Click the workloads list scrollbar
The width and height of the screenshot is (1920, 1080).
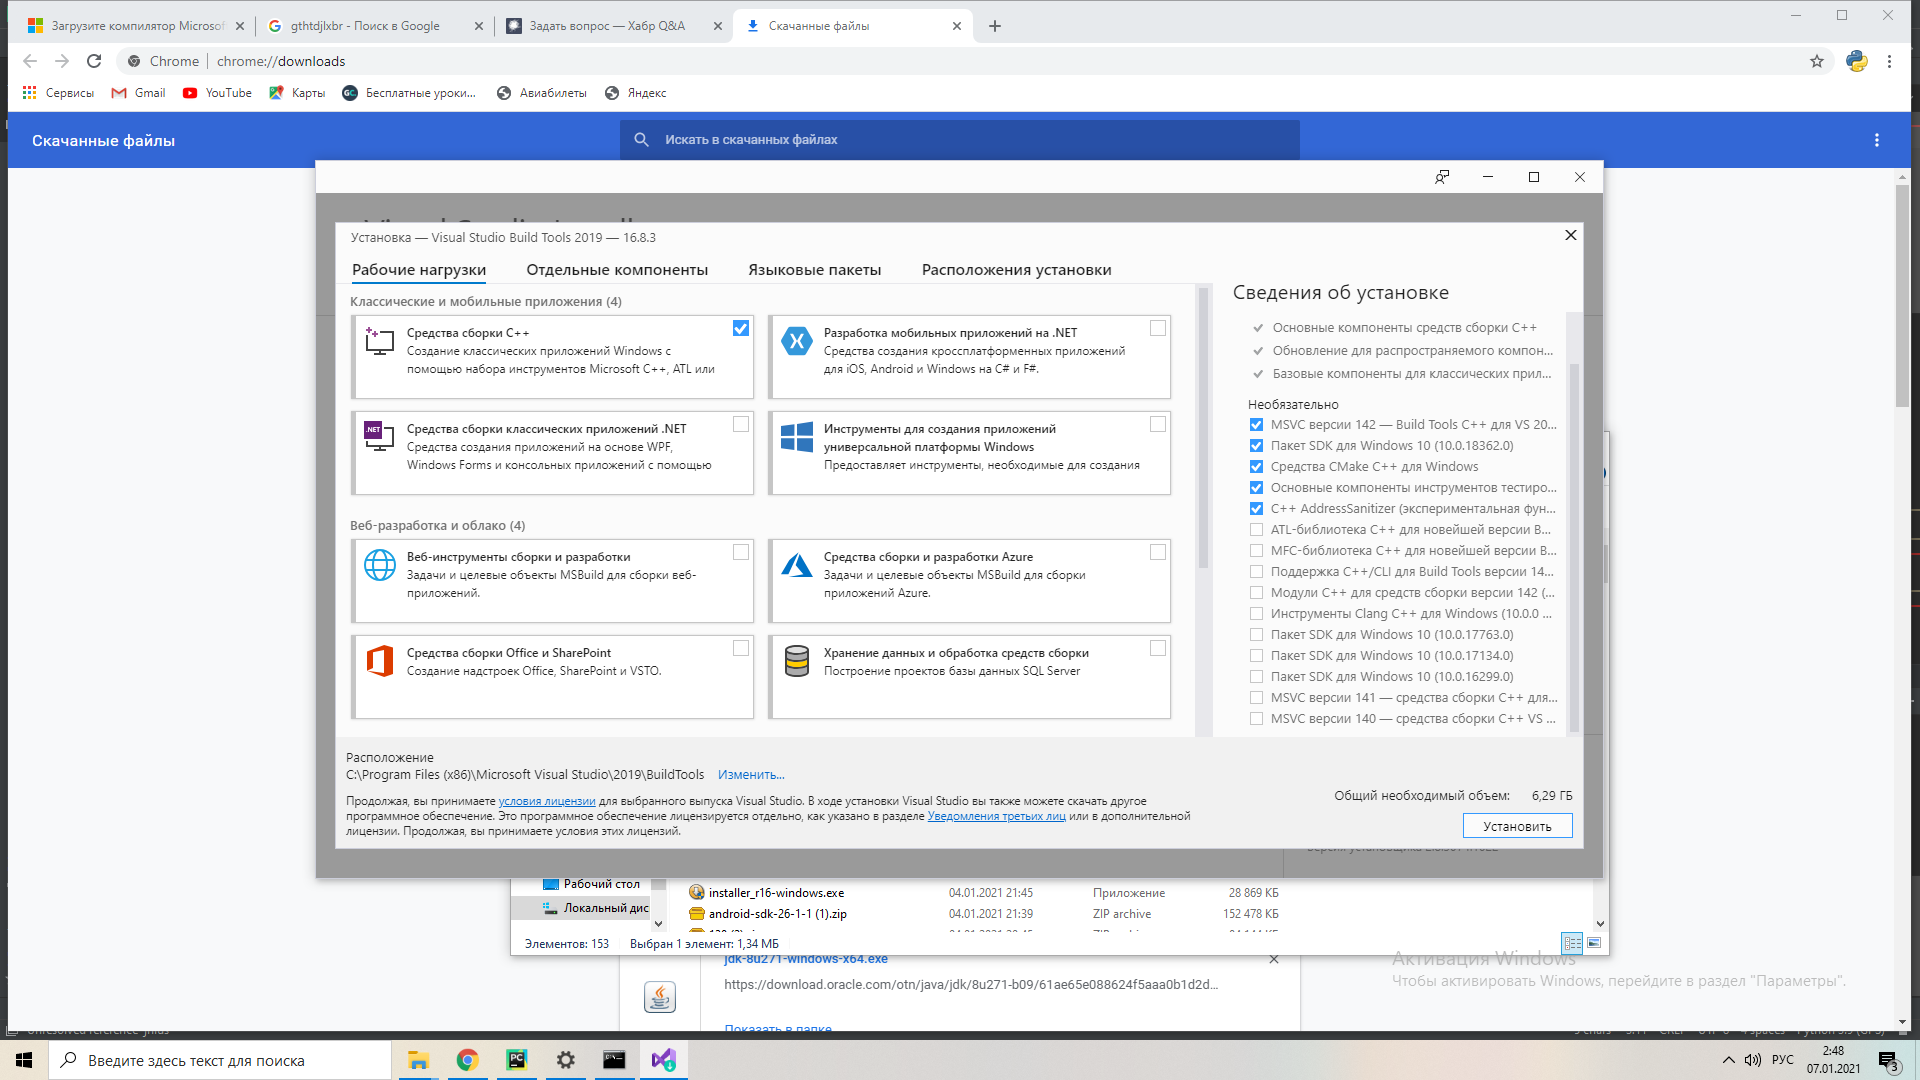coord(1203,430)
